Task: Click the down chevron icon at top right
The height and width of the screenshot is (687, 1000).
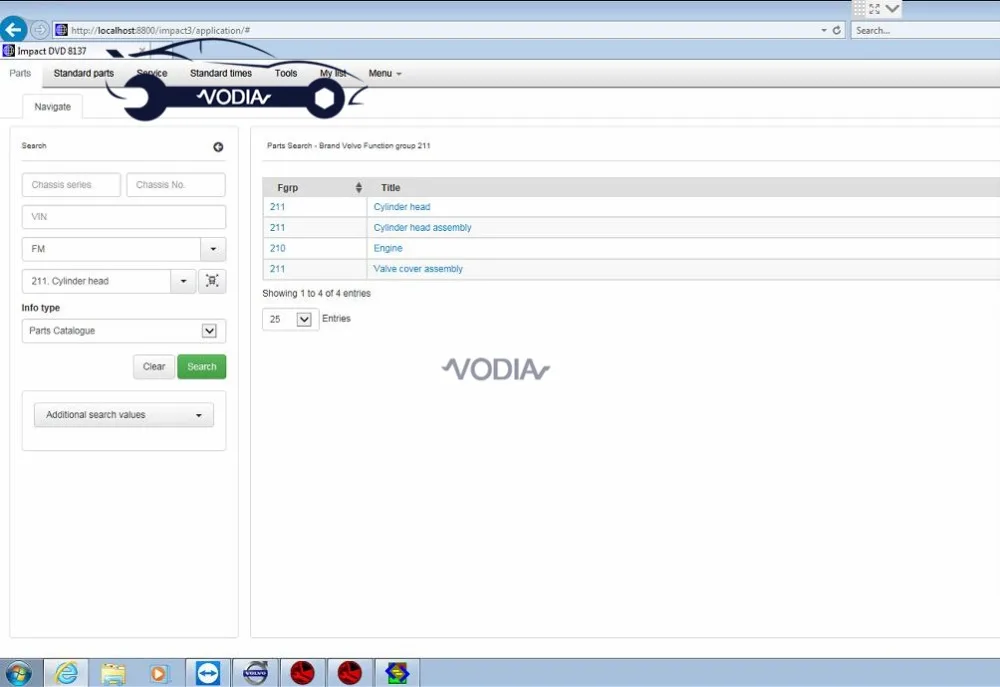Action: point(892,8)
